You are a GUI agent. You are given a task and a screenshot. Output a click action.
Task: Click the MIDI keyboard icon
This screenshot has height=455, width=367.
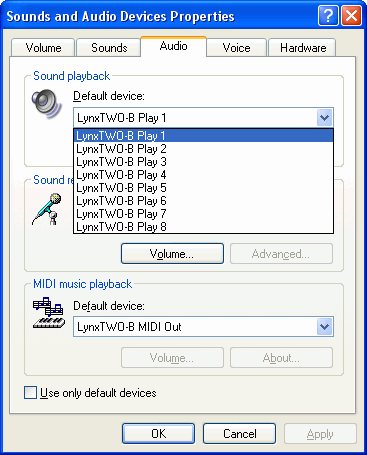point(49,313)
